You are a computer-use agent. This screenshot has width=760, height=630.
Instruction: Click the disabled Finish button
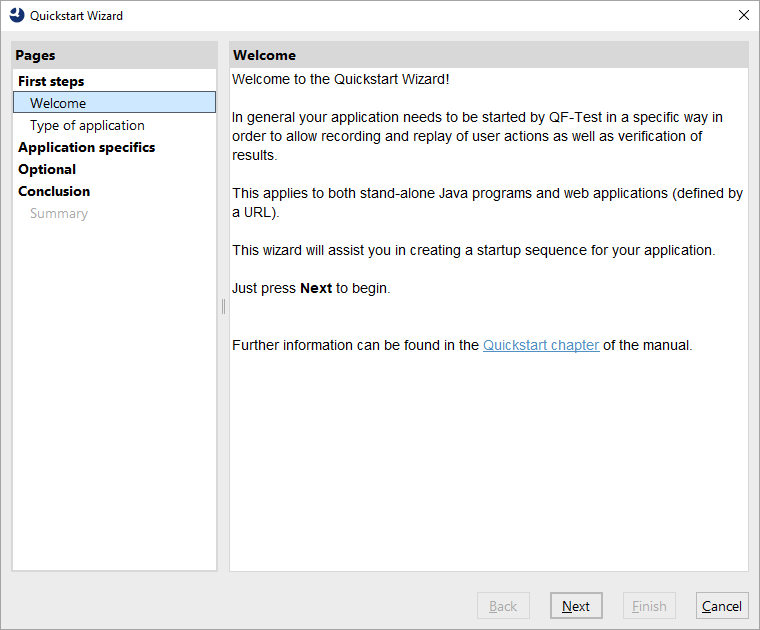649,606
